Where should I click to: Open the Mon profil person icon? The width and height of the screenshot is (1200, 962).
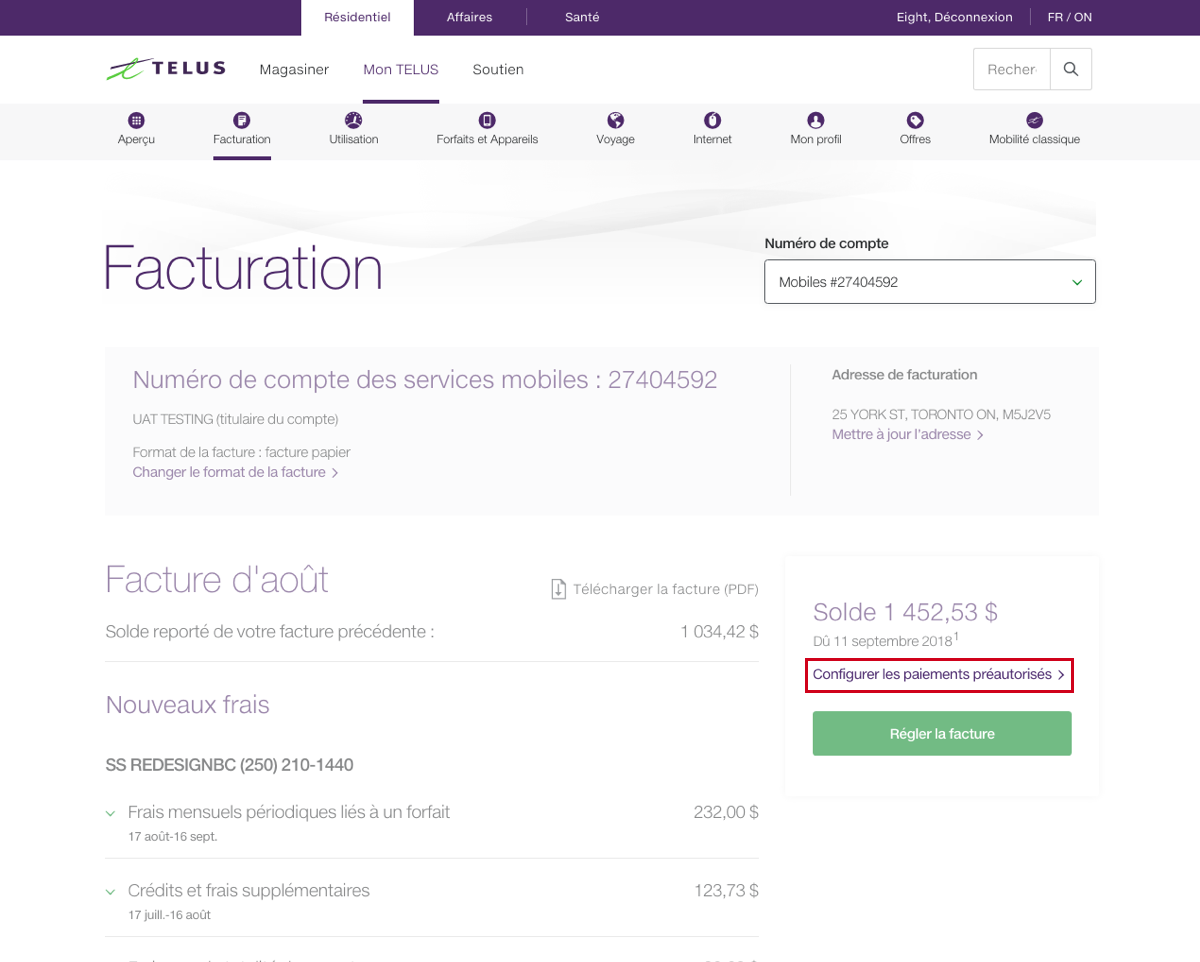click(x=816, y=120)
